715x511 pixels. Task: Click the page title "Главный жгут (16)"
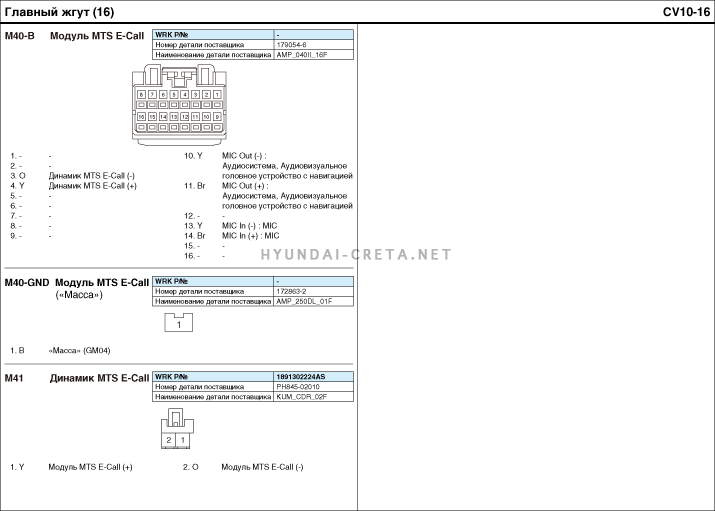coord(59,12)
